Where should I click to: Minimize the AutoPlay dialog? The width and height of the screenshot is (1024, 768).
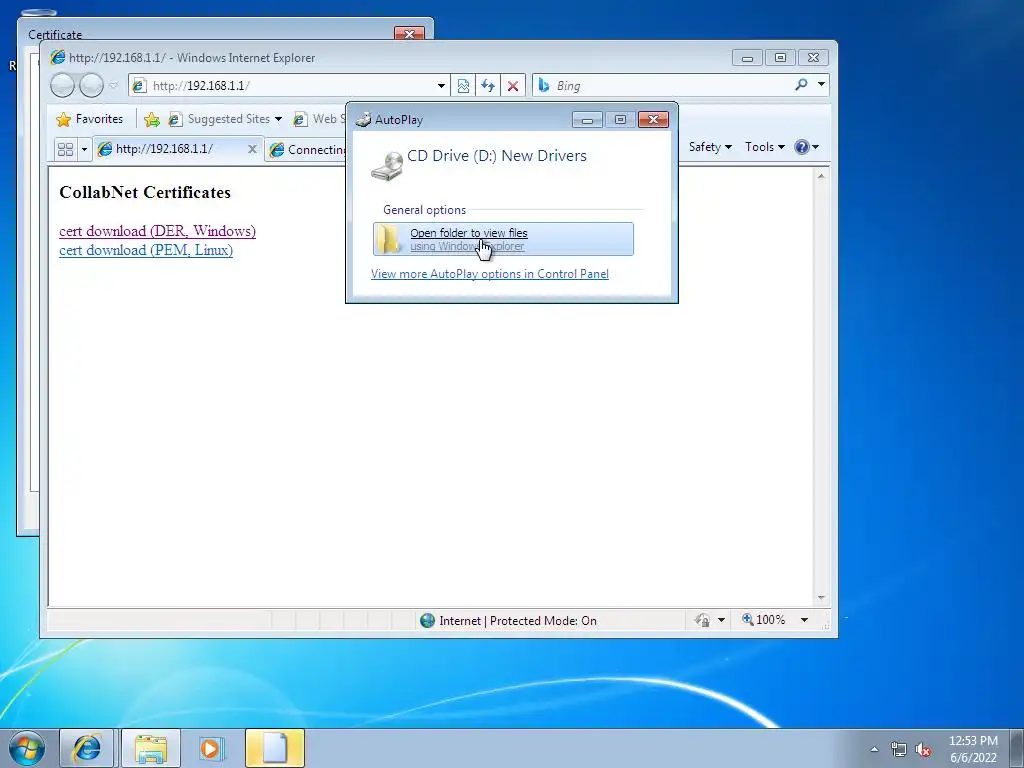click(x=586, y=120)
